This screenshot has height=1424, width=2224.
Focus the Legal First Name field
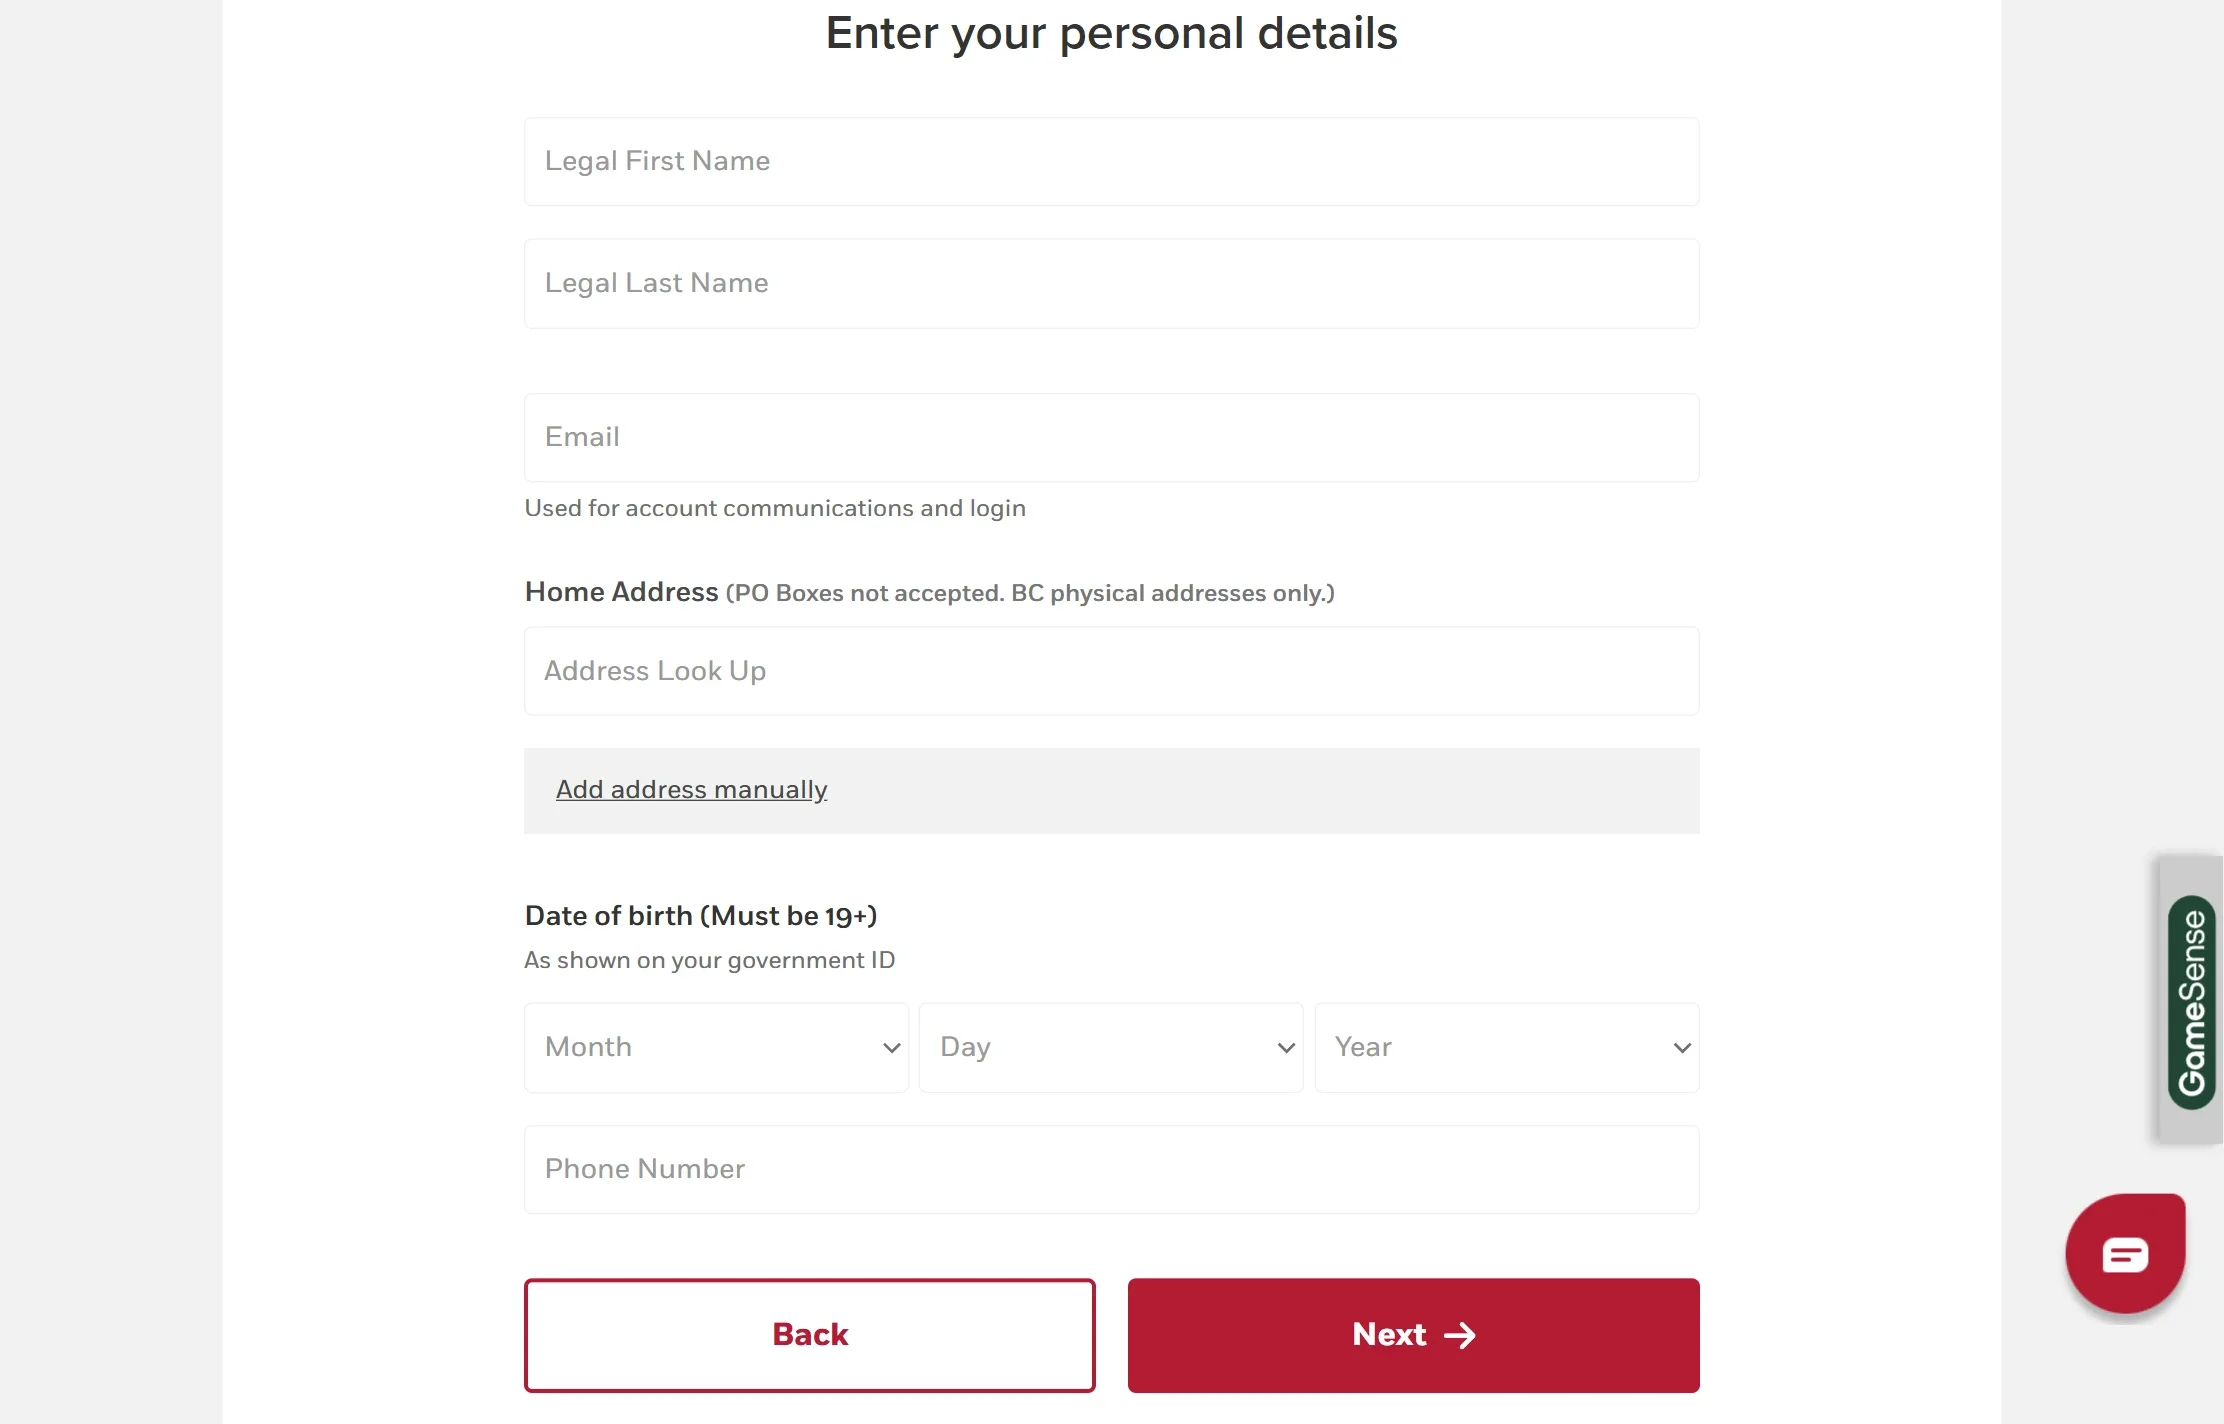pos(1111,162)
